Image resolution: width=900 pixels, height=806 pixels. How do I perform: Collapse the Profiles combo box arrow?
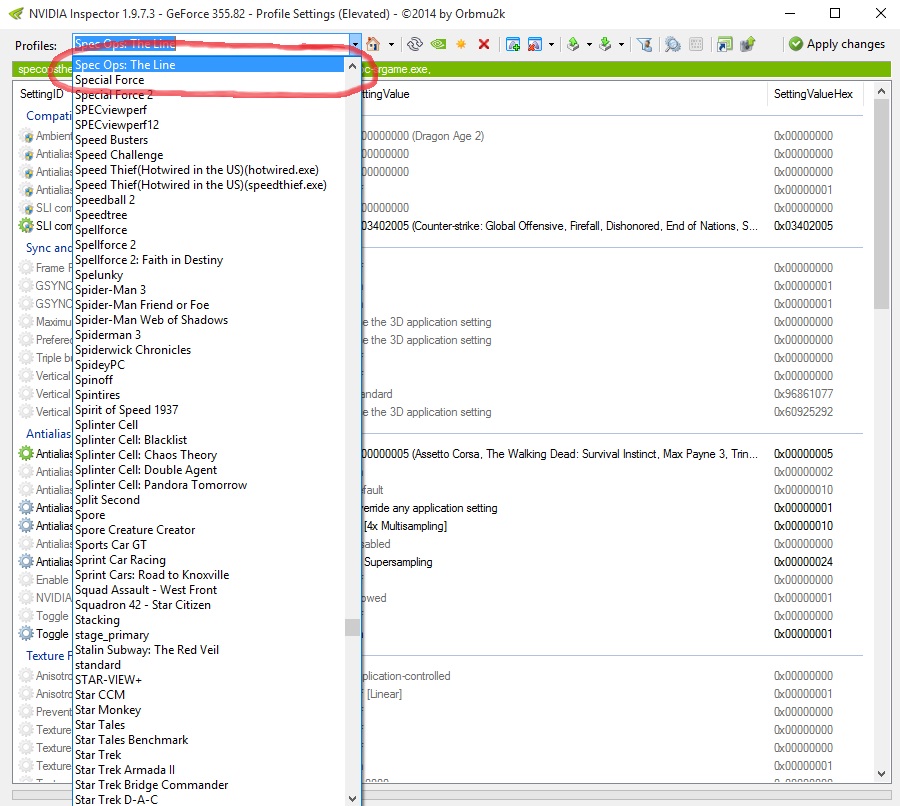coord(355,44)
